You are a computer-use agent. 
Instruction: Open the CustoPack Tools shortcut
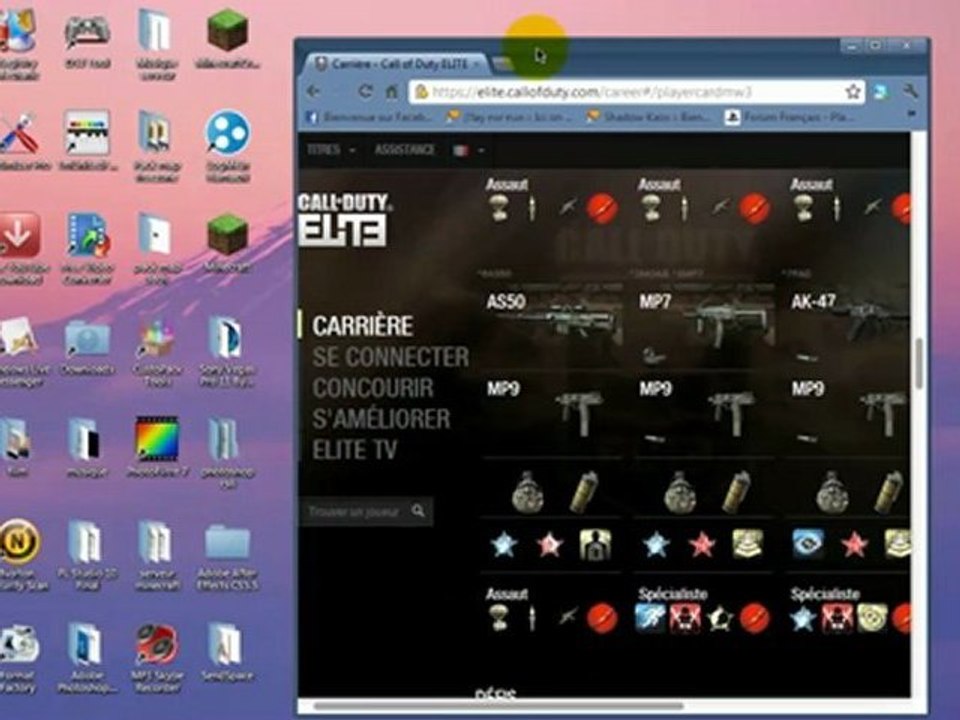click(x=157, y=351)
